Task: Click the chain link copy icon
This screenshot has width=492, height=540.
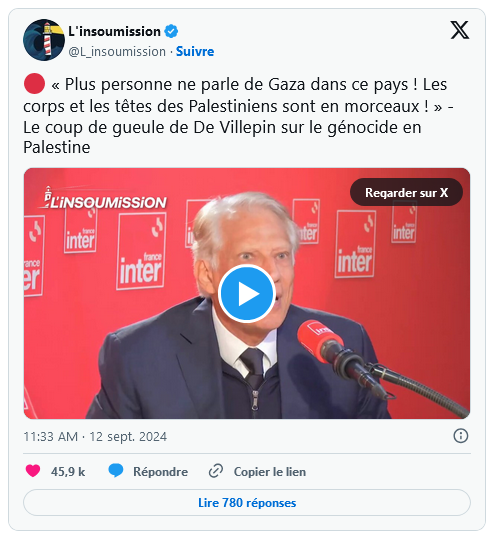Action: pyautogui.click(x=216, y=471)
